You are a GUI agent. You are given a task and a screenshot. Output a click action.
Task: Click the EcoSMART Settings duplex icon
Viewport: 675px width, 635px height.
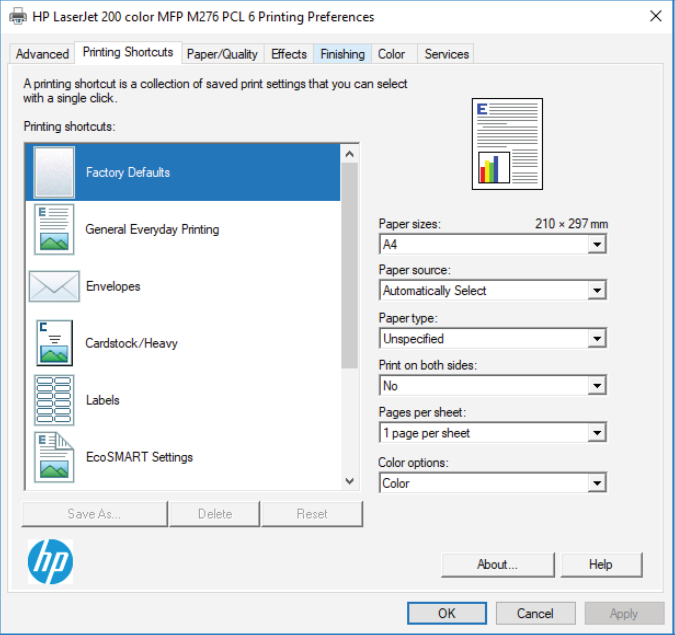coord(54,457)
